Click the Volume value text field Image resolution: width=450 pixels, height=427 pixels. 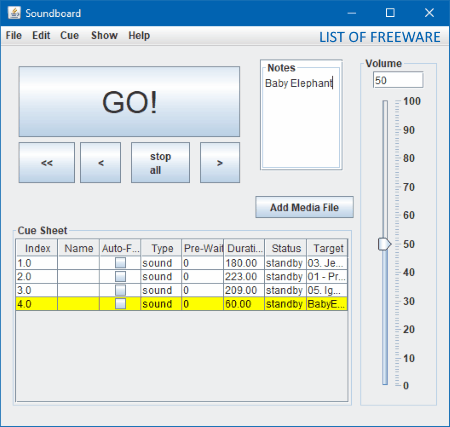(398, 80)
